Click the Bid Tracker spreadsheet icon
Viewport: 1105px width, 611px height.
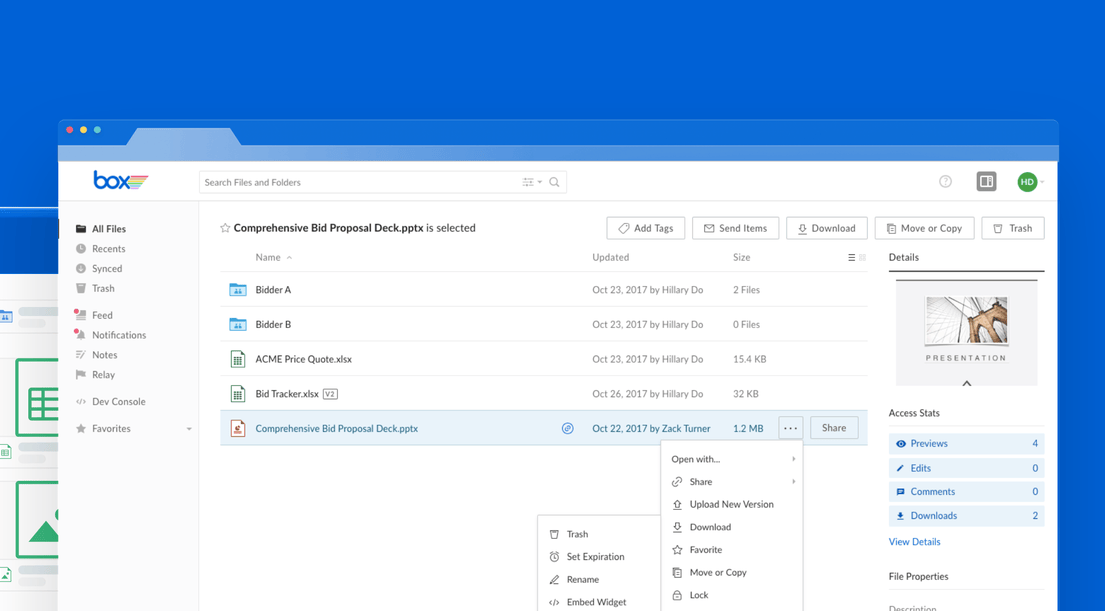point(238,394)
